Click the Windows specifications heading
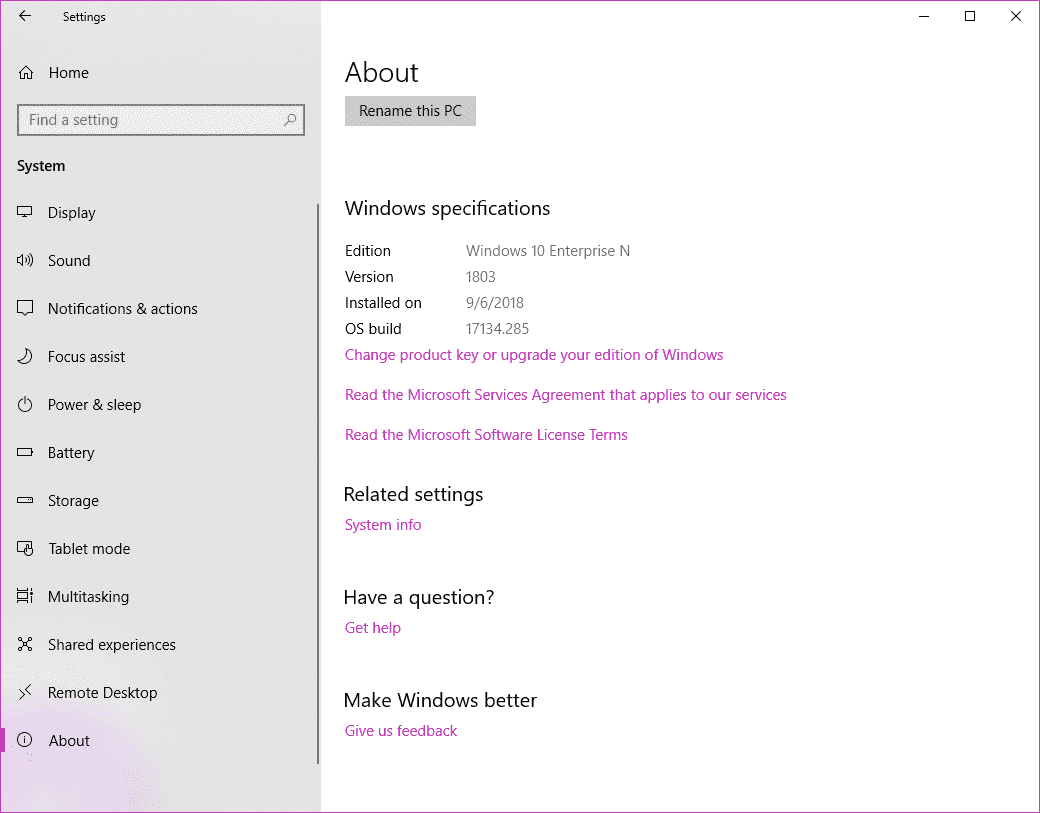 pyautogui.click(x=448, y=208)
